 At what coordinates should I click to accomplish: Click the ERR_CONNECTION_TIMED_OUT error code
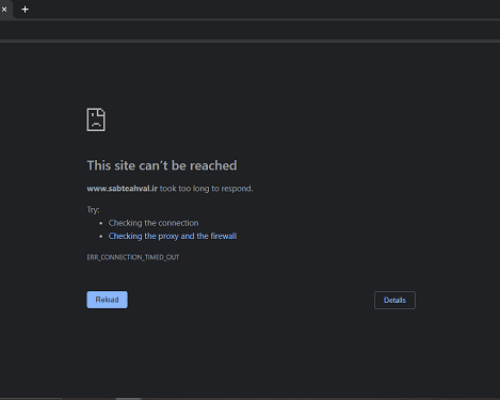pos(133,257)
